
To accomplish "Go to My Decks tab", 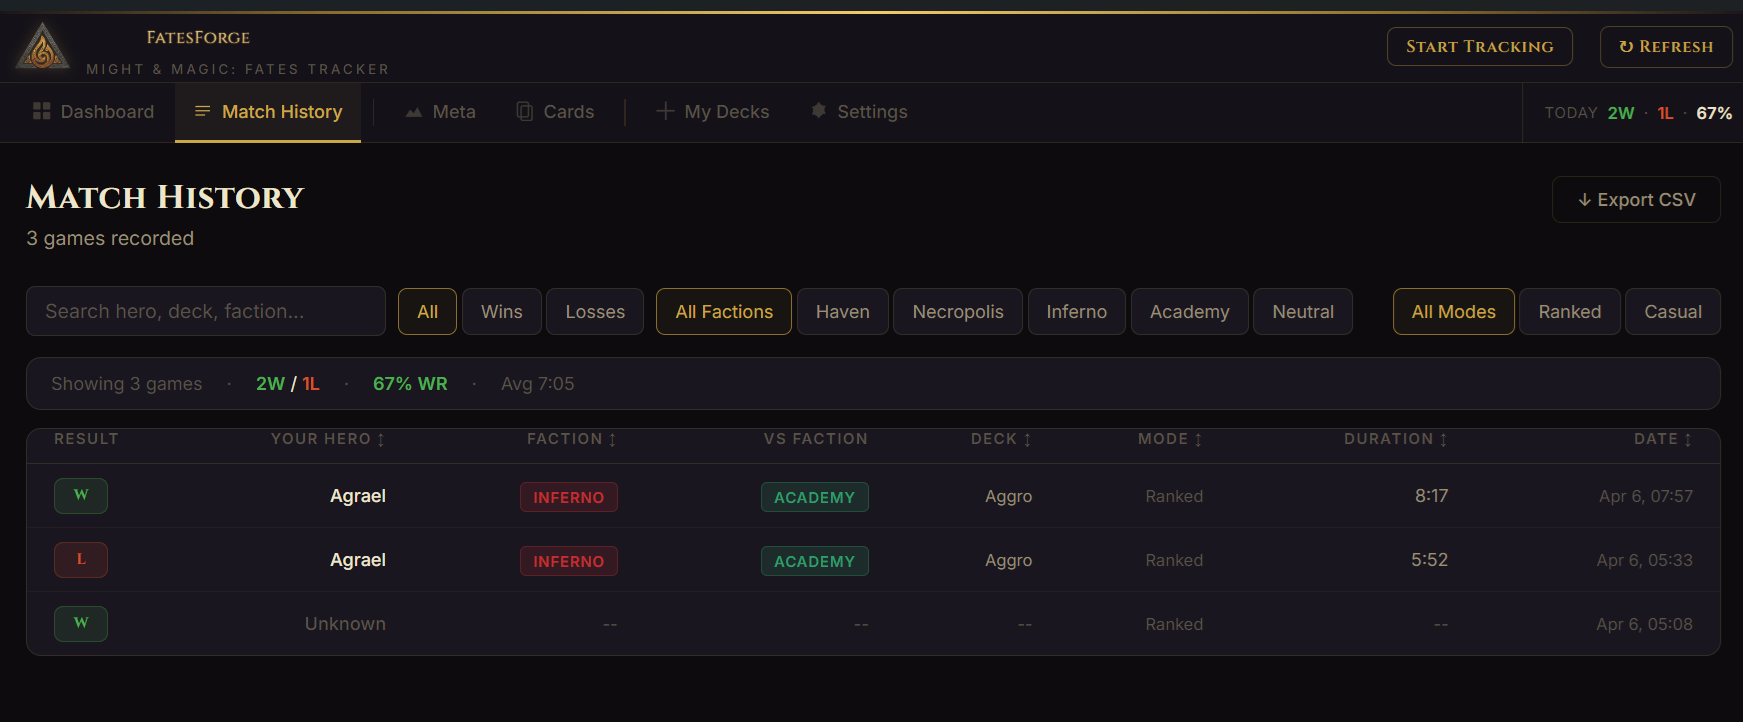I will click(712, 112).
